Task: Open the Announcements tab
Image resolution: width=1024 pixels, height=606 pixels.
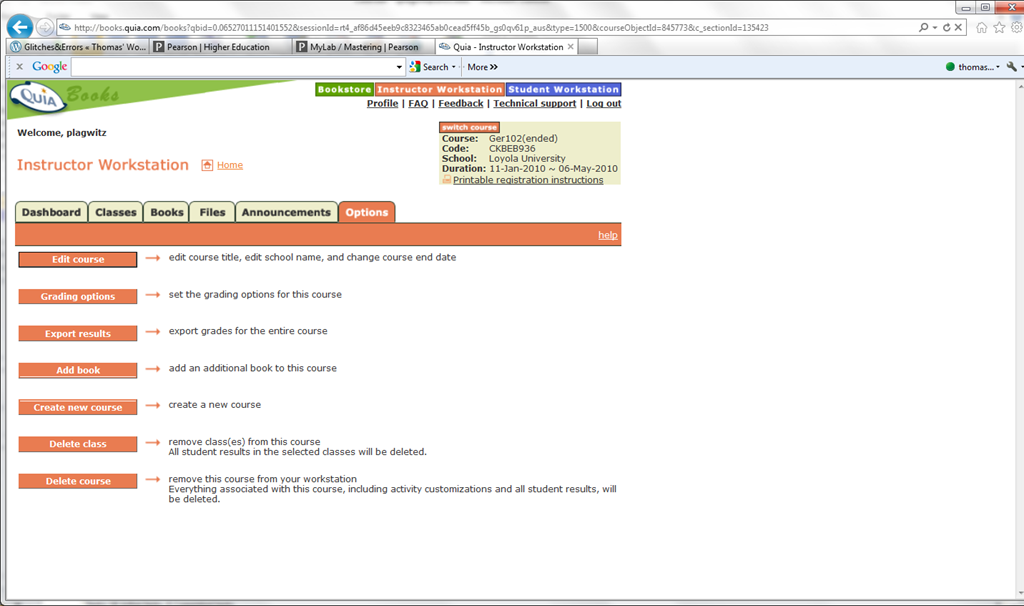Action: pos(286,212)
